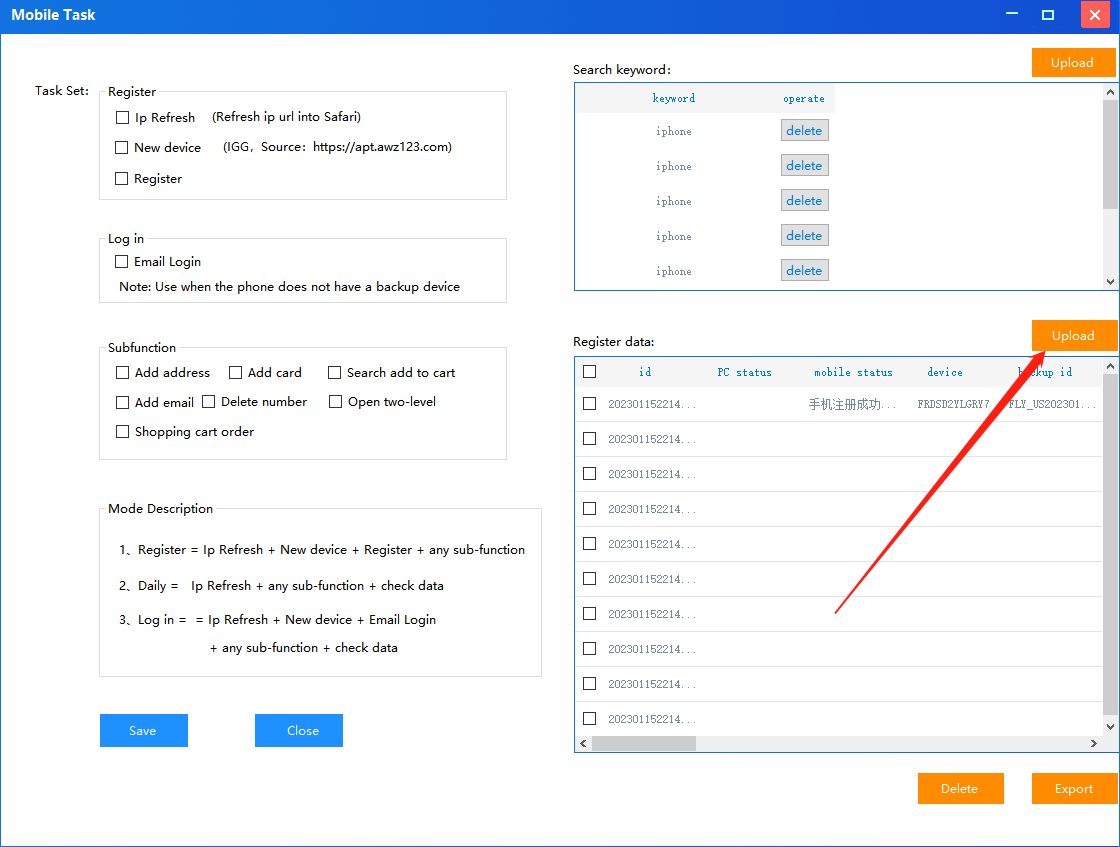
Task: Click the keyword list scroll down arrow
Action: [x=1110, y=281]
